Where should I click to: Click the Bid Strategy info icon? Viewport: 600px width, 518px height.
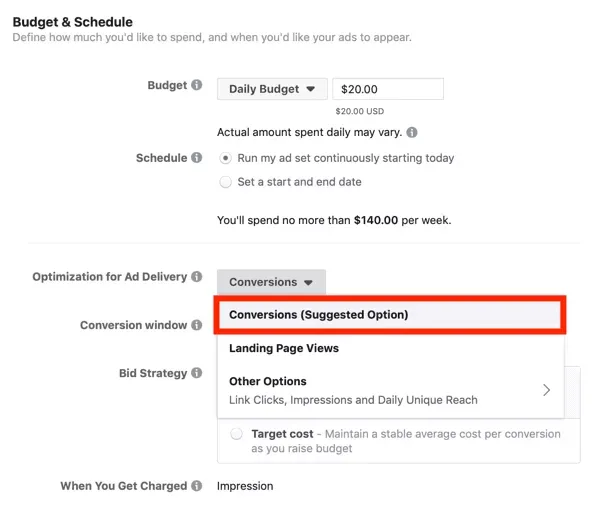tap(197, 373)
